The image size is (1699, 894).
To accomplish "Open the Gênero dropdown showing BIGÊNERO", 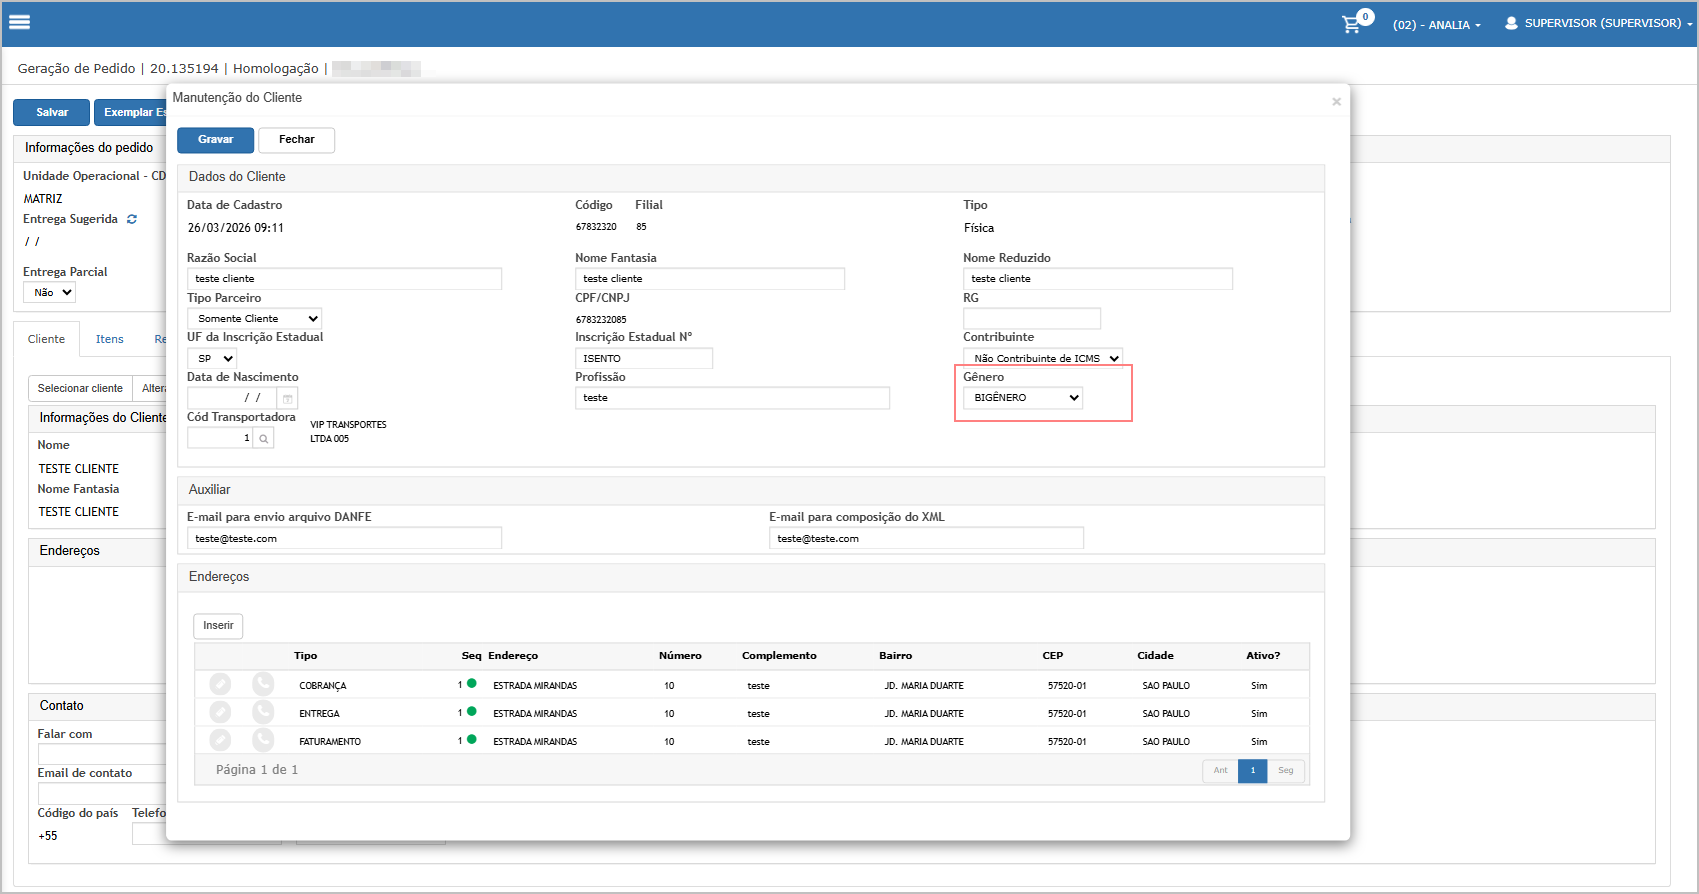I will point(1022,398).
